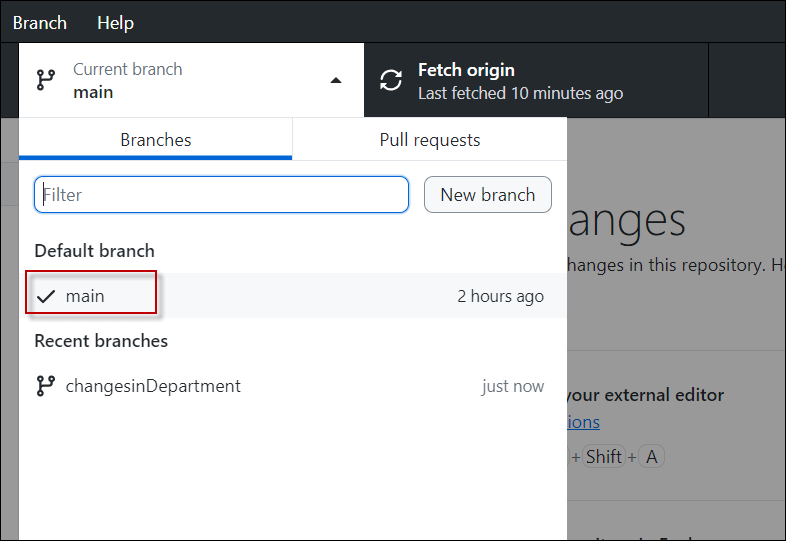786x541 pixels.
Task: Switch to the changesinDepartment branch
Action: [153, 386]
